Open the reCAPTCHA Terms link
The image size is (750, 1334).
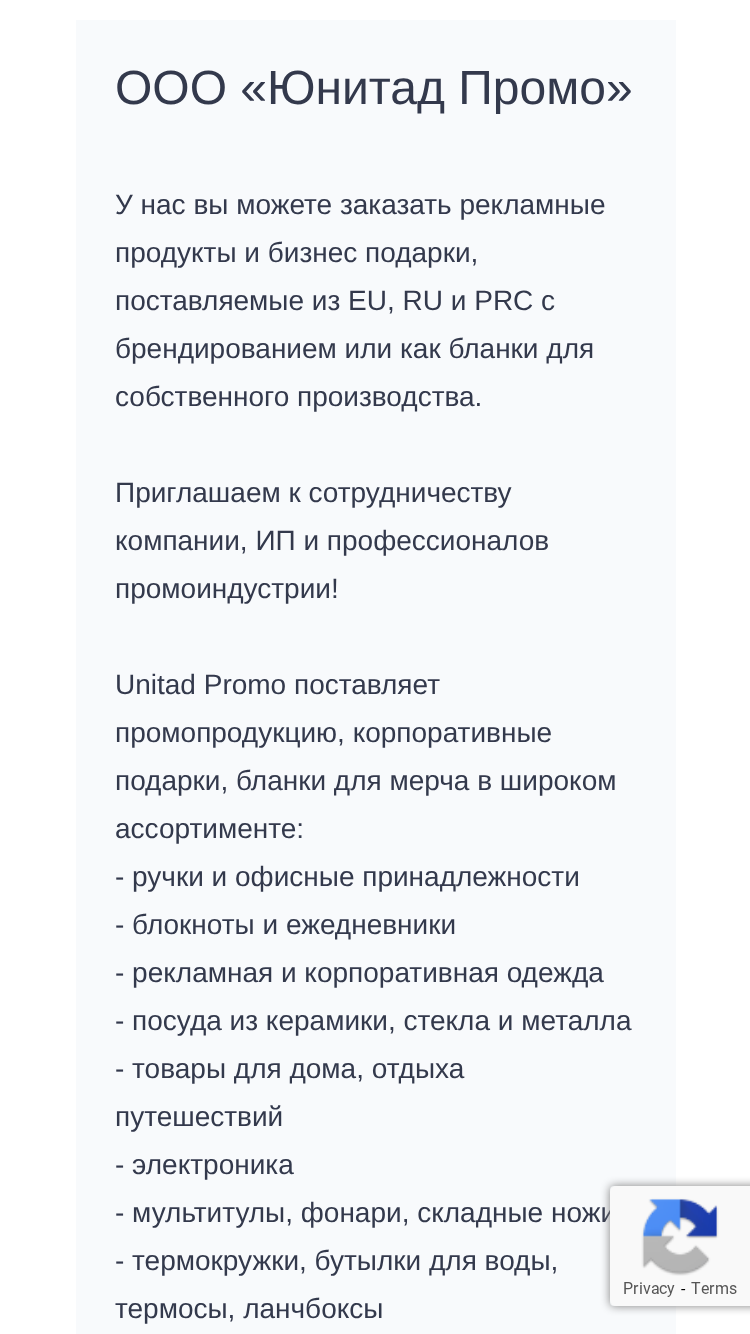pos(714,1288)
